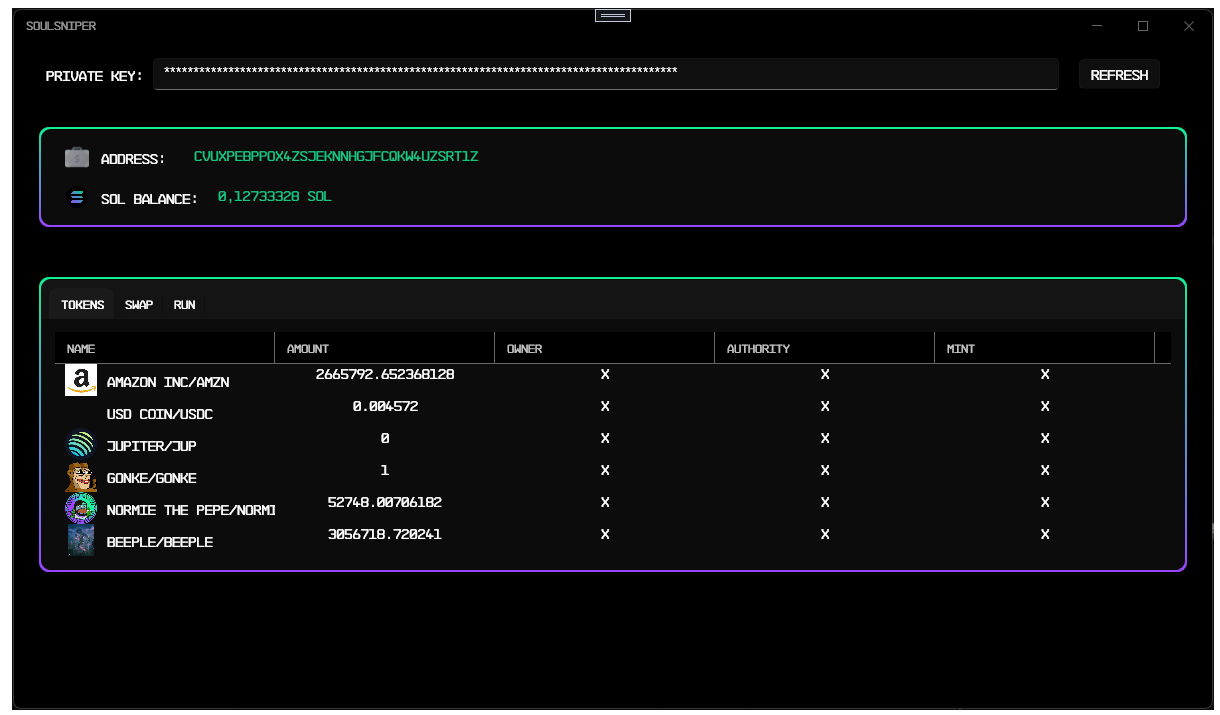Screen dimensions: 1220x715
Task: Click the Owner X in the Amazon row
Action: point(605,374)
